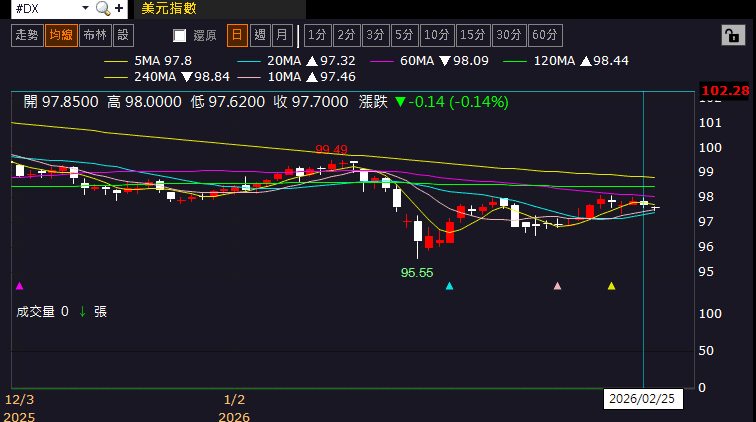Viewport: 756px width, 422px height.
Task: Switch to 月 monthly period
Action: 282,35
